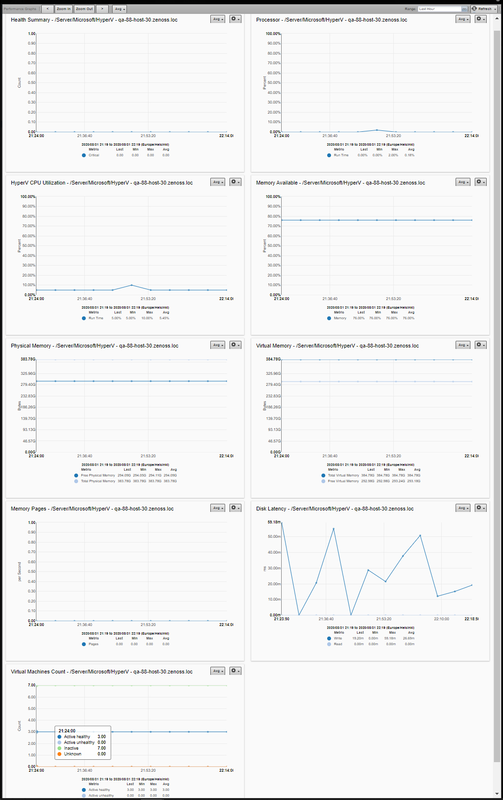503x800 pixels.
Task: Open the top toolbar Avg aggregation dropdown
Action: click(119, 9)
